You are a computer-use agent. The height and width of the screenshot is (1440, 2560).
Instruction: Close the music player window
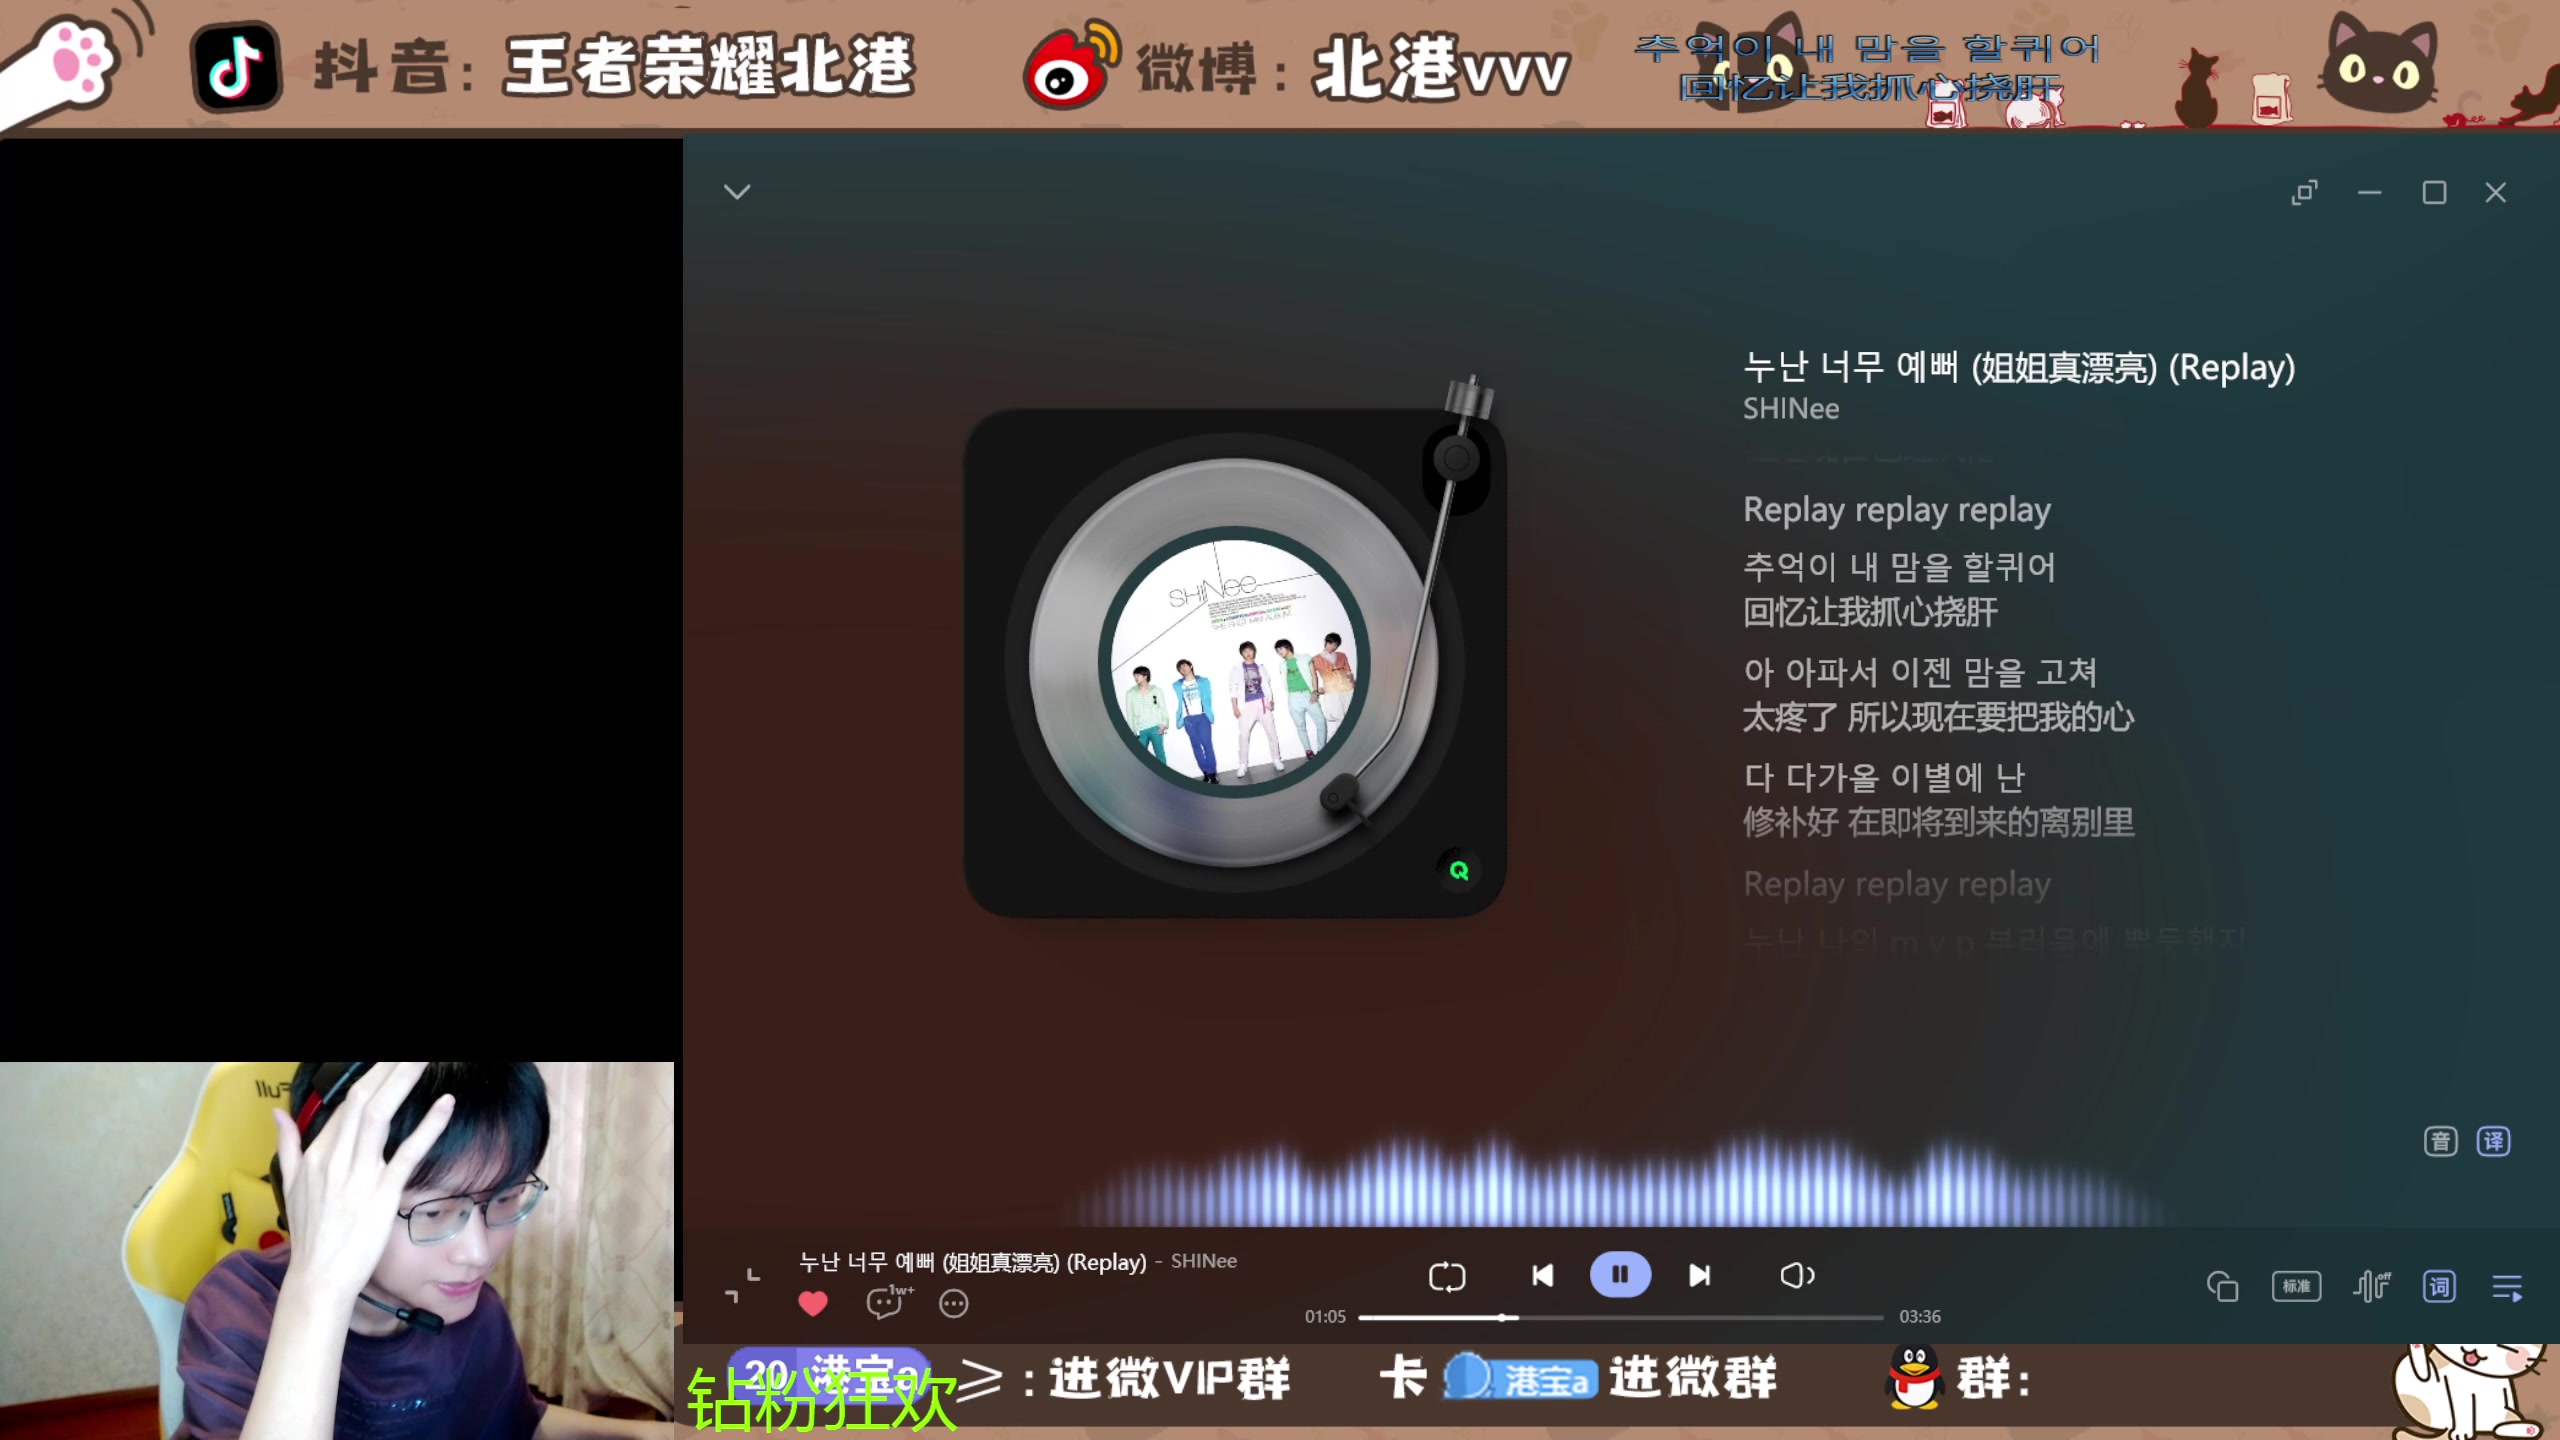click(x=2496, y=192)
